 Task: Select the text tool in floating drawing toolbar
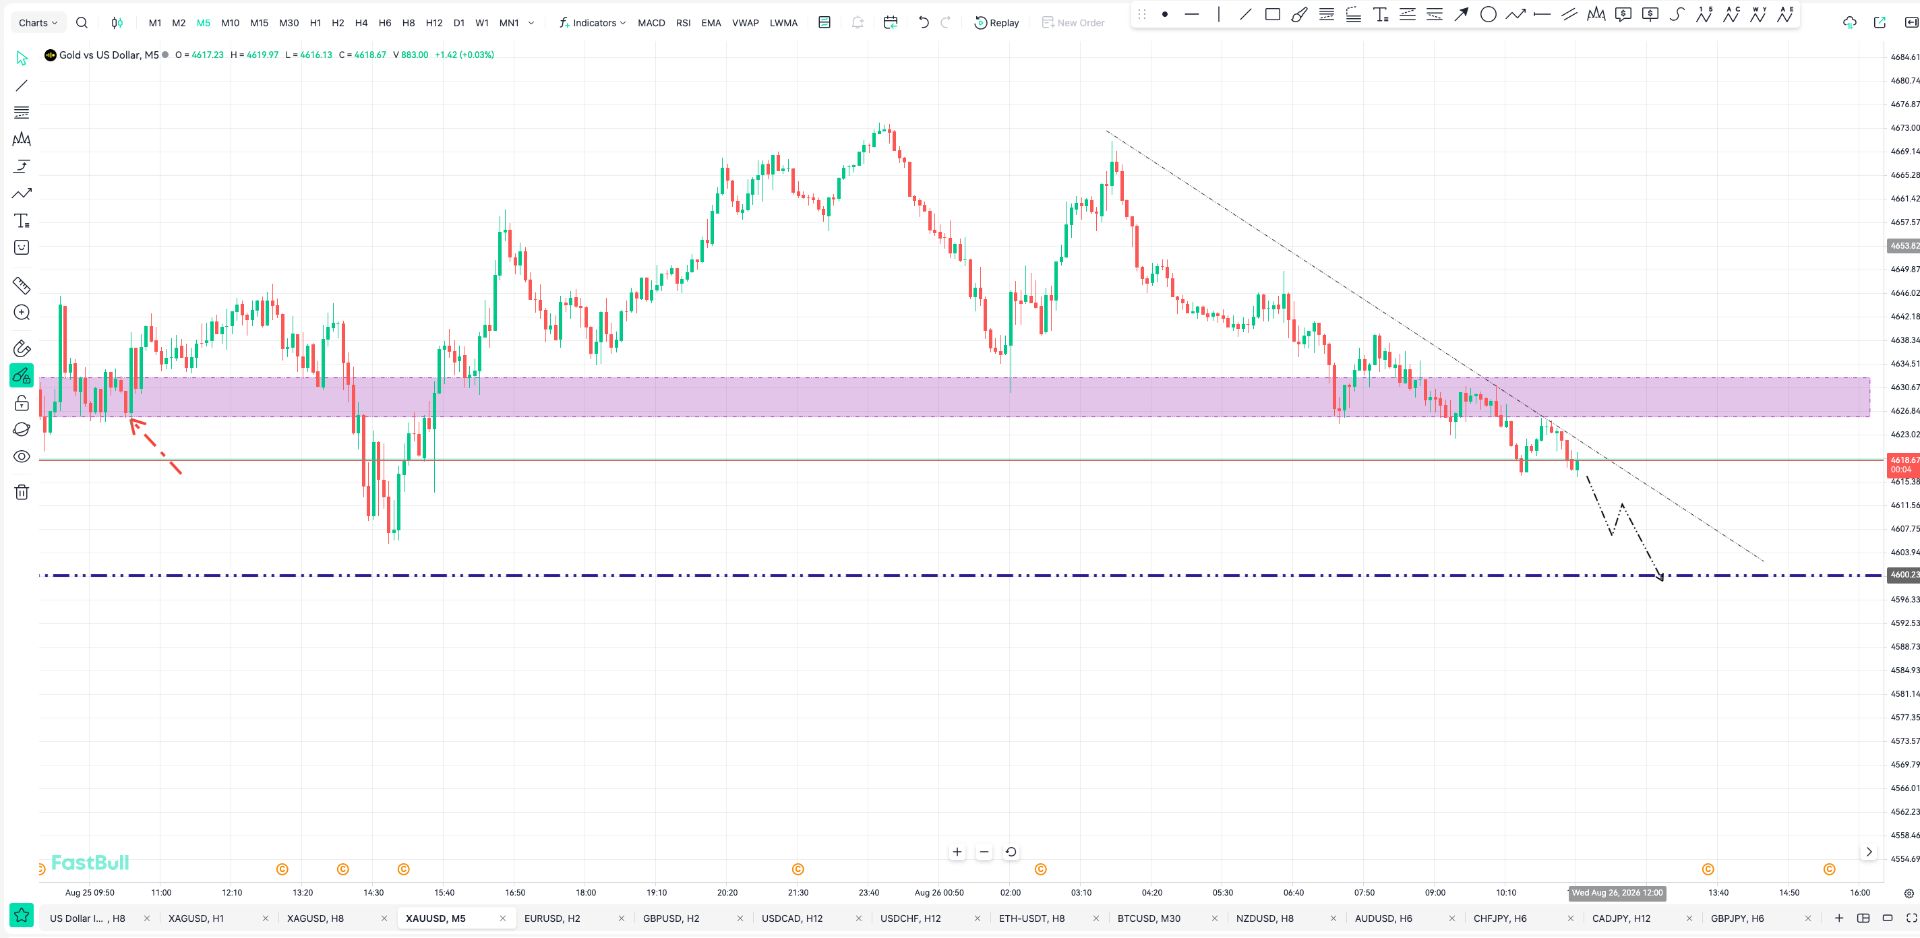(x=1380, y=14)
